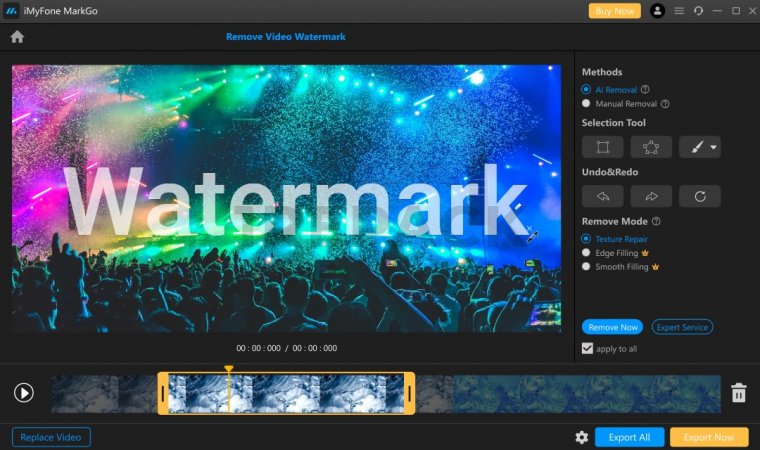Choose Edge Filling remove mode
Image resolution: width=760 pixels, height=450 pixels.
(x=587, y=253)
